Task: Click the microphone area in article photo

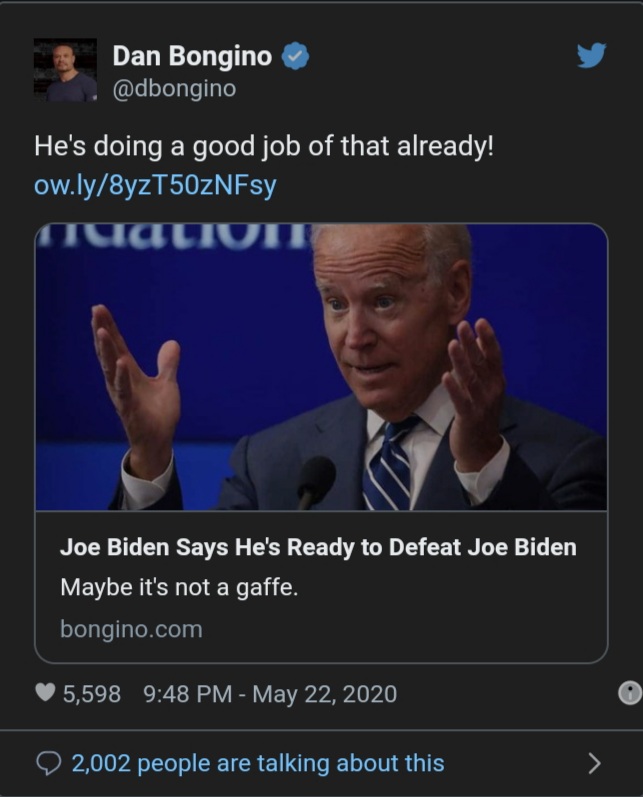Action: click(315, 481)
